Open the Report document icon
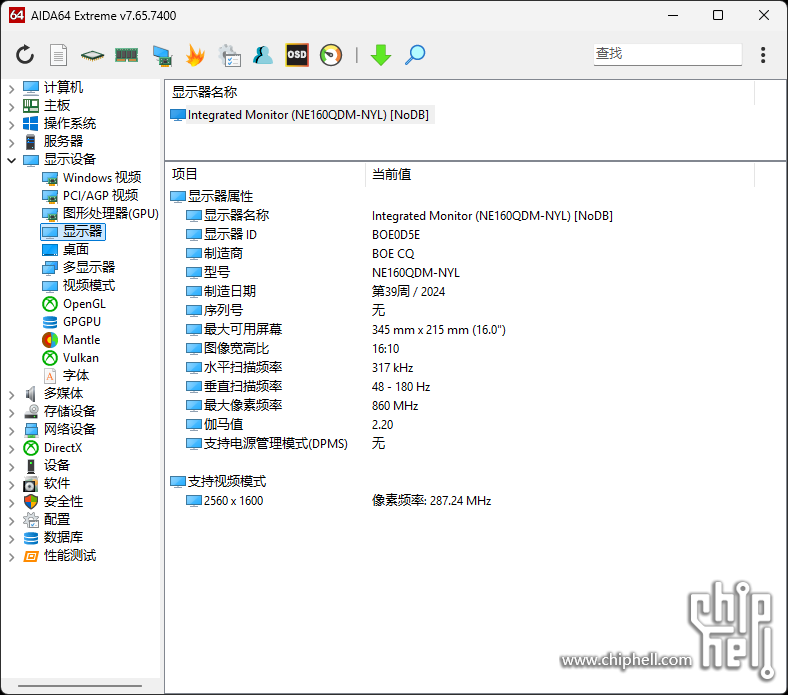The image size is (788, 695). [x=58, y=55]
